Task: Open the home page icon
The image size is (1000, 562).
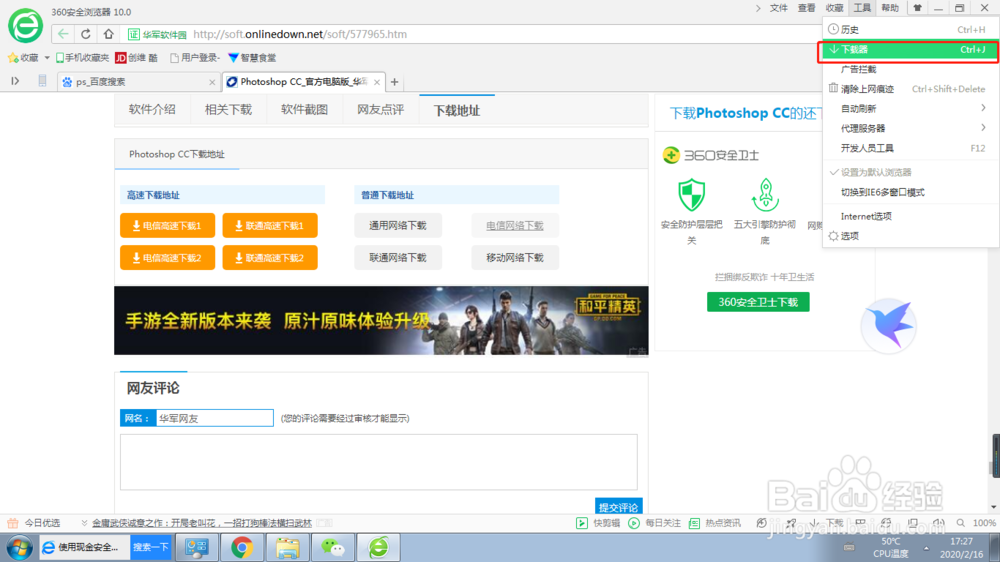Action: coord(108,34)
